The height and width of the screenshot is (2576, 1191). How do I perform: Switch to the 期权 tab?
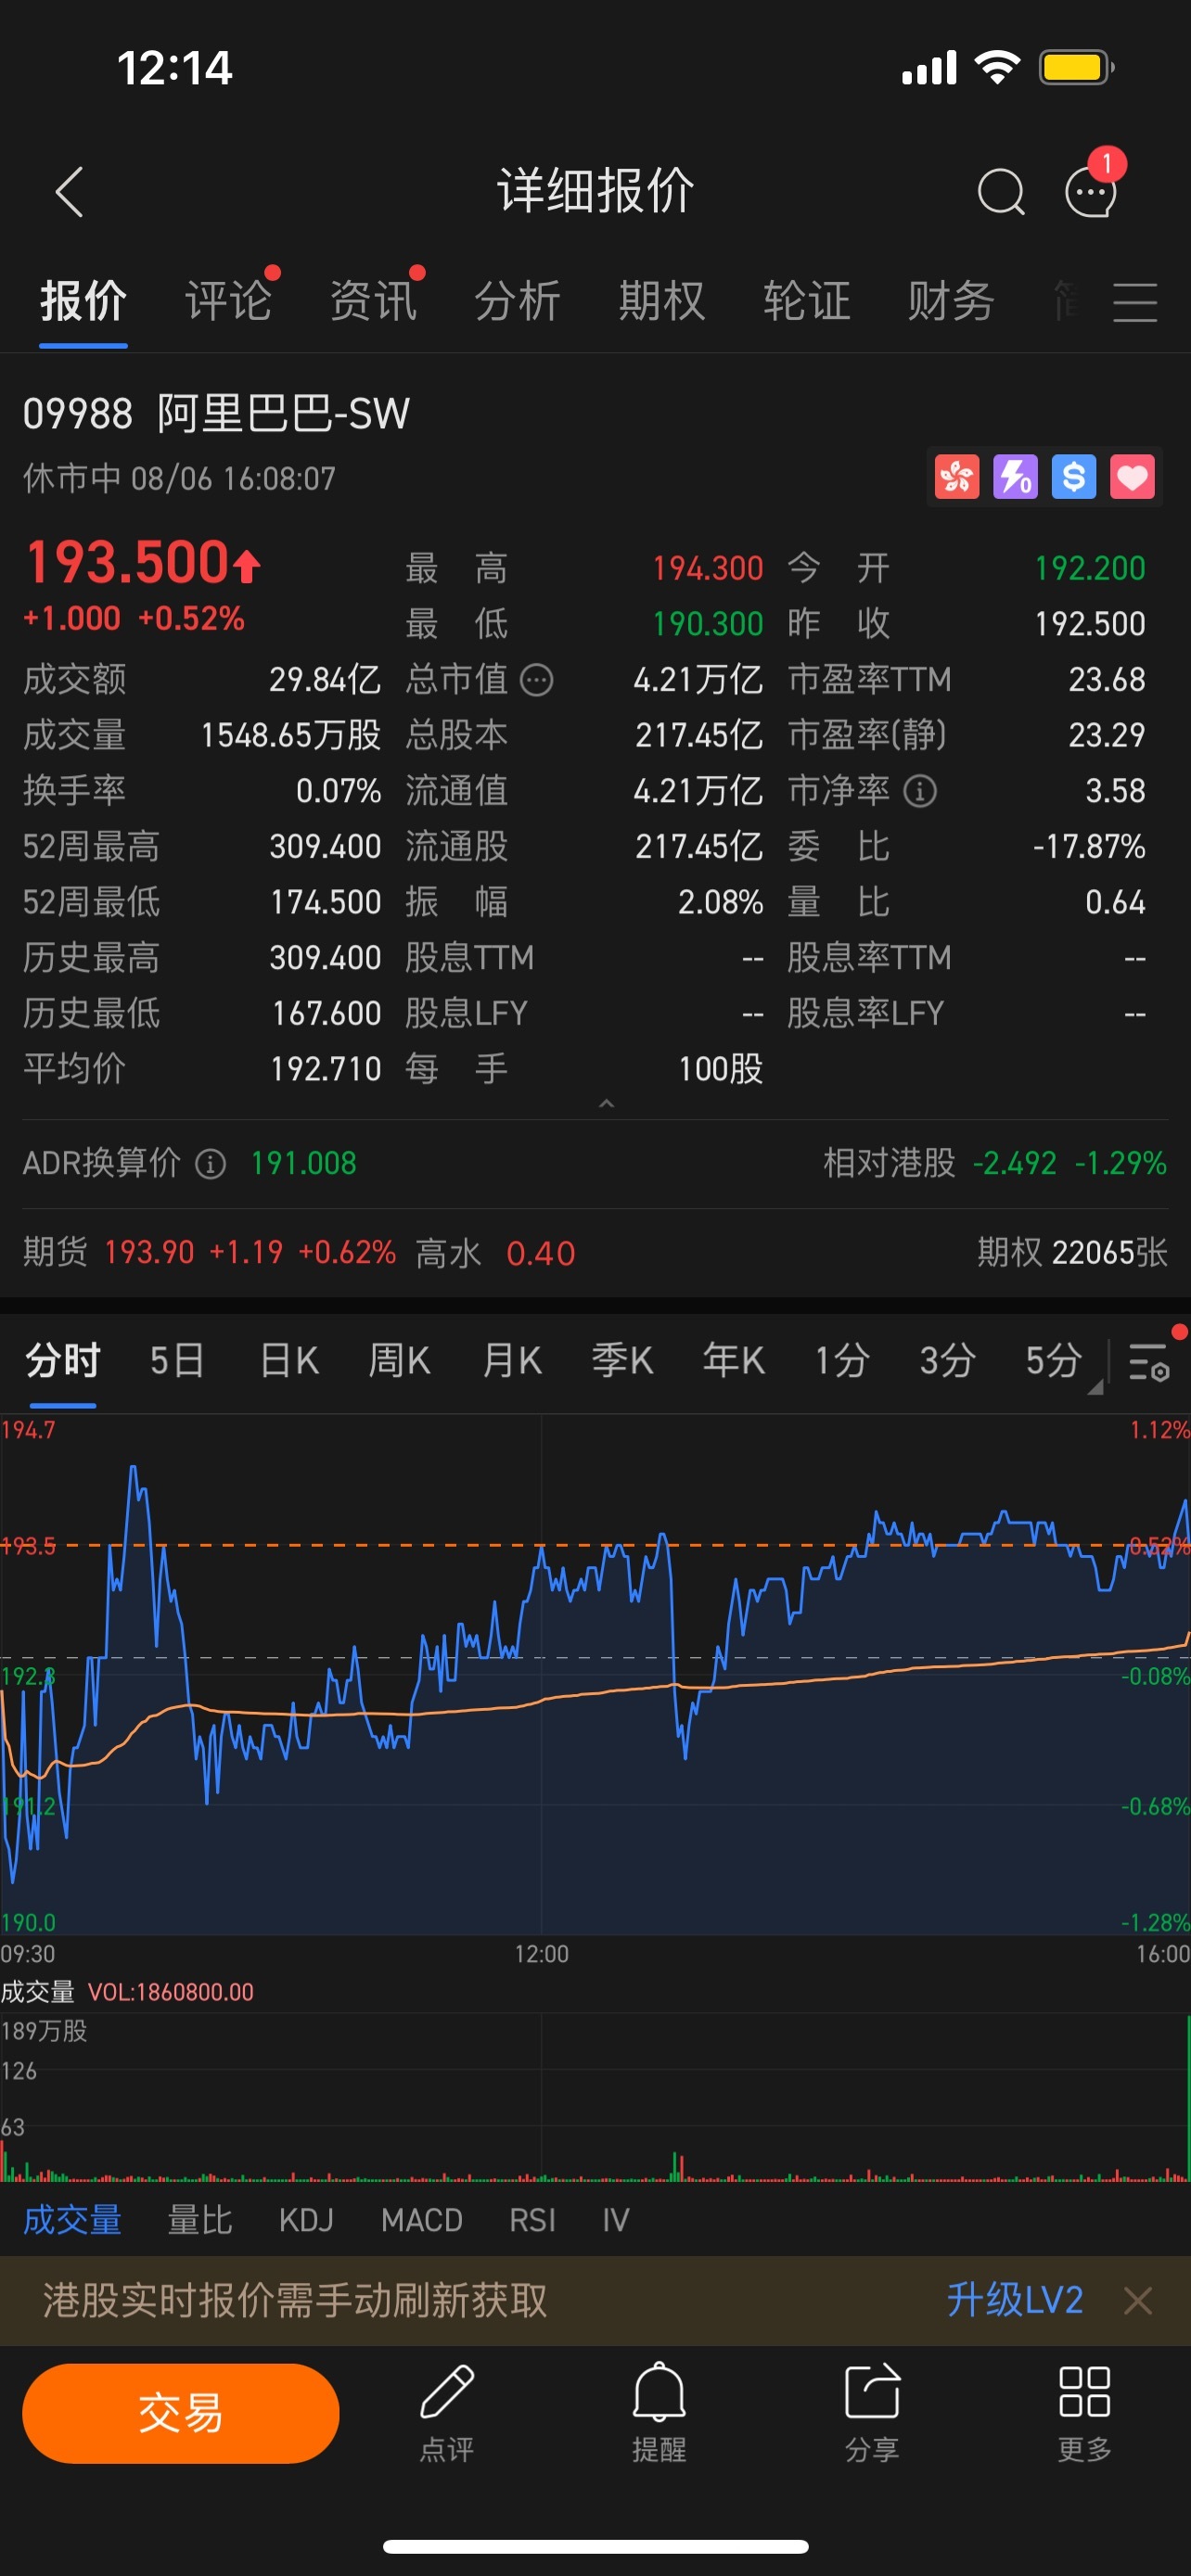coord(662,301)
